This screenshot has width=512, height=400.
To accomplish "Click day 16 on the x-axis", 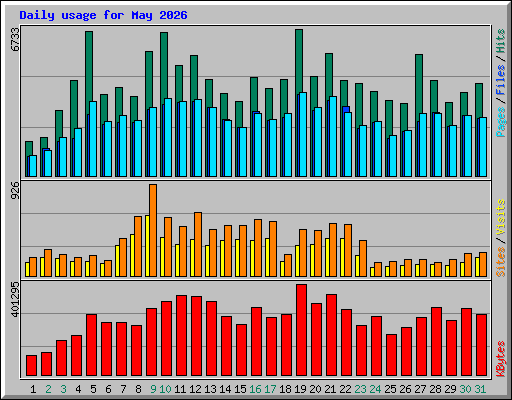I will (255, 389).
